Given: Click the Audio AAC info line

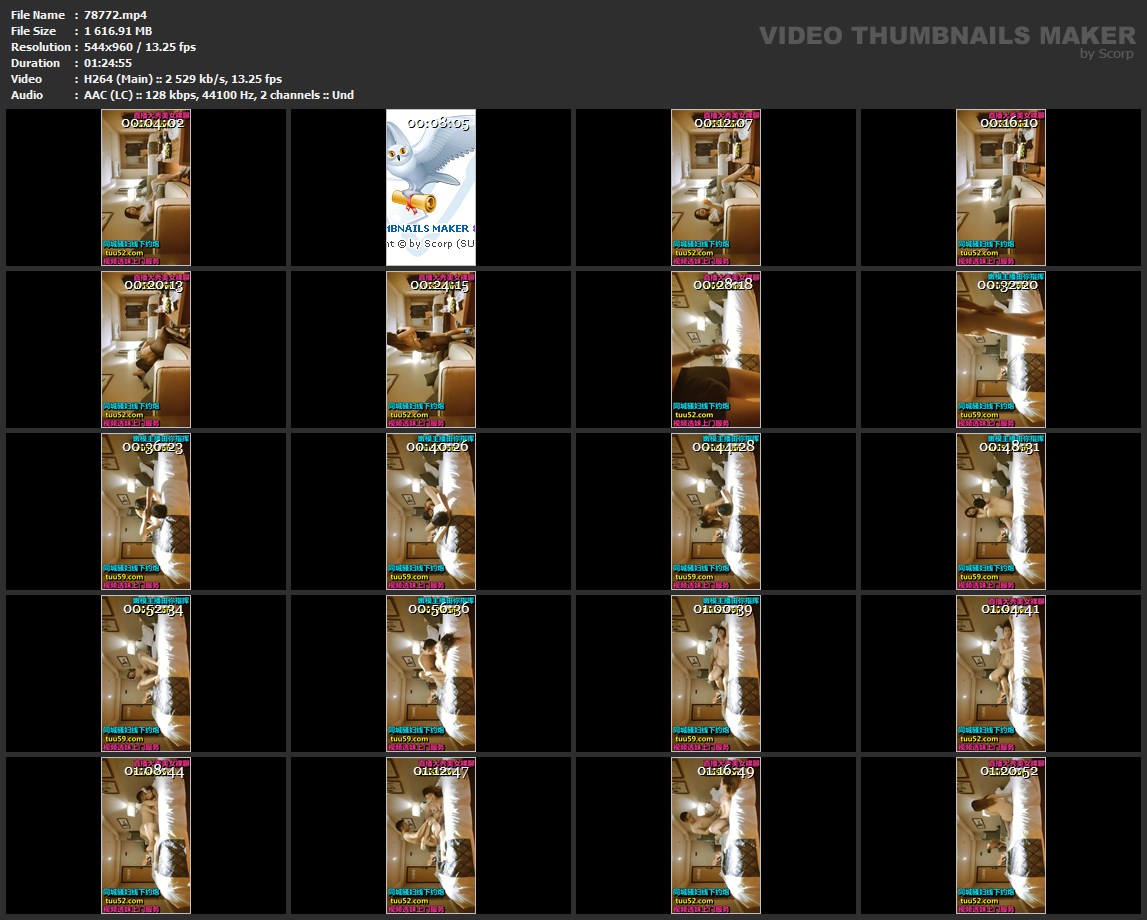Looking at the screenshot, I should coord(218,95).
